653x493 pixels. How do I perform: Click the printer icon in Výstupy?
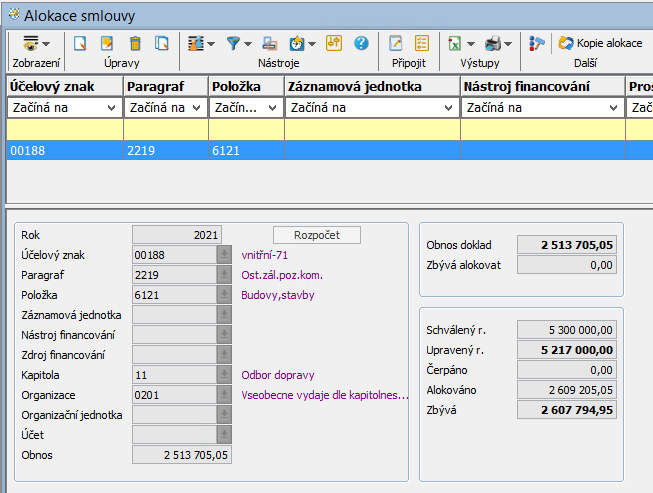(x=492, y=43)
